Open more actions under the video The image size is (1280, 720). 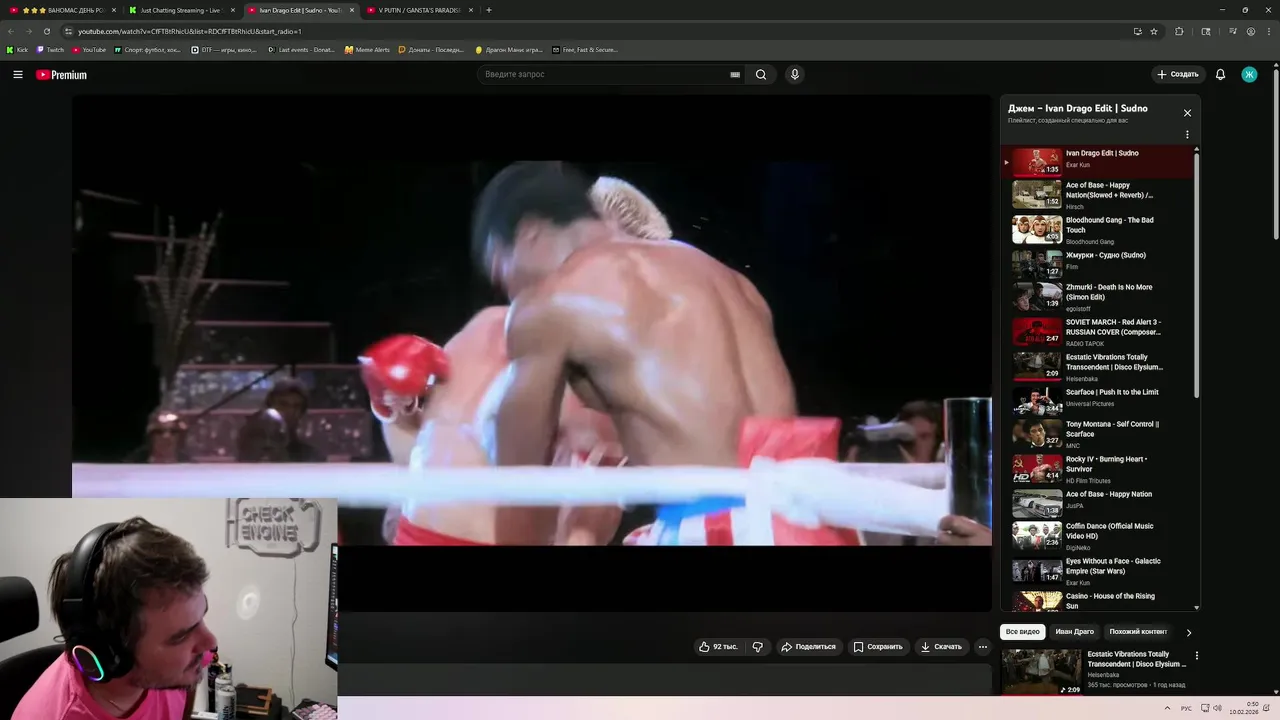(983, 647)
